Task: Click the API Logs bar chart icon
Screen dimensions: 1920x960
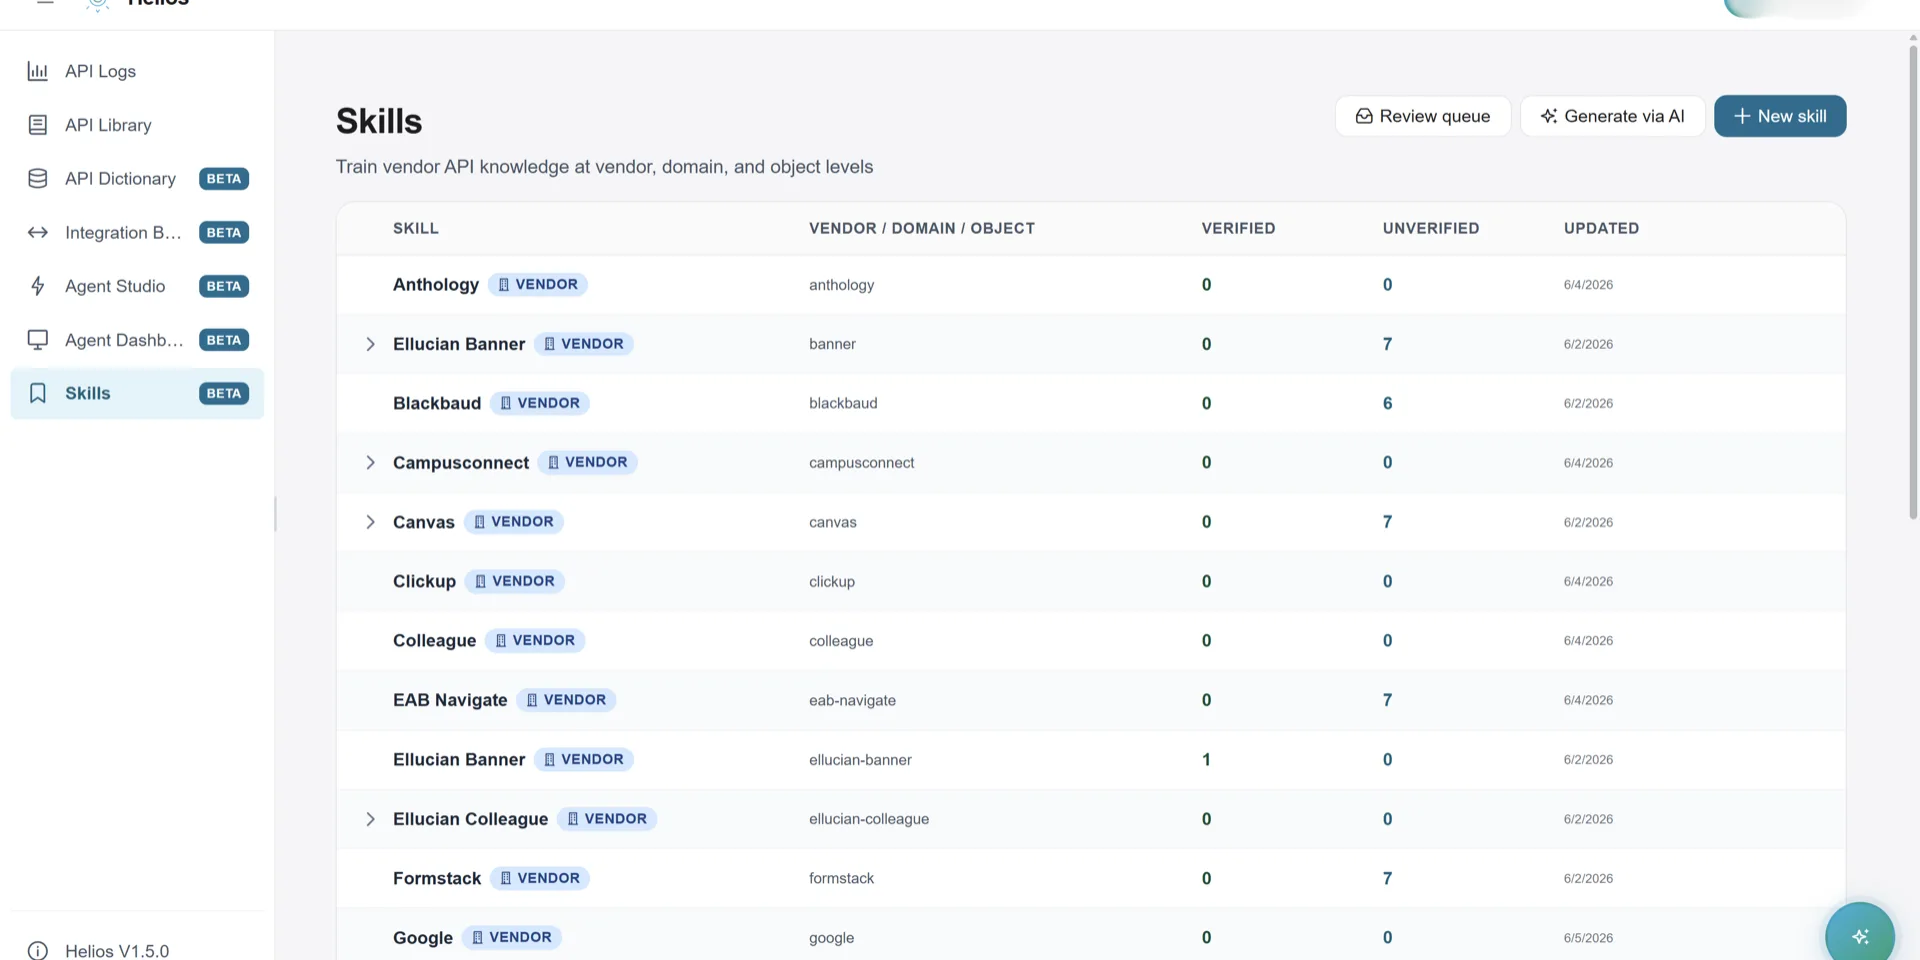Action: [x=38, y=71]
